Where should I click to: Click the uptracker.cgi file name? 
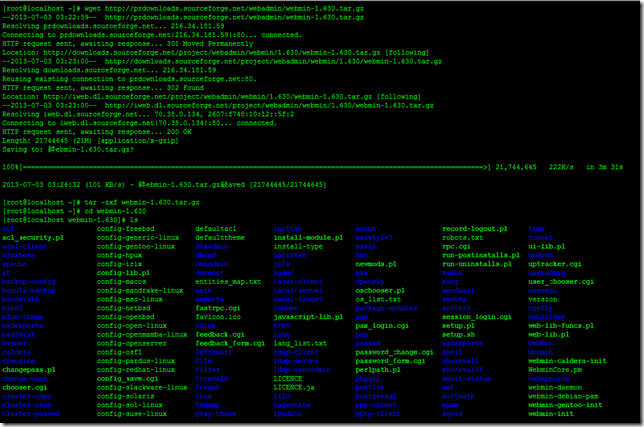(555, 264)
